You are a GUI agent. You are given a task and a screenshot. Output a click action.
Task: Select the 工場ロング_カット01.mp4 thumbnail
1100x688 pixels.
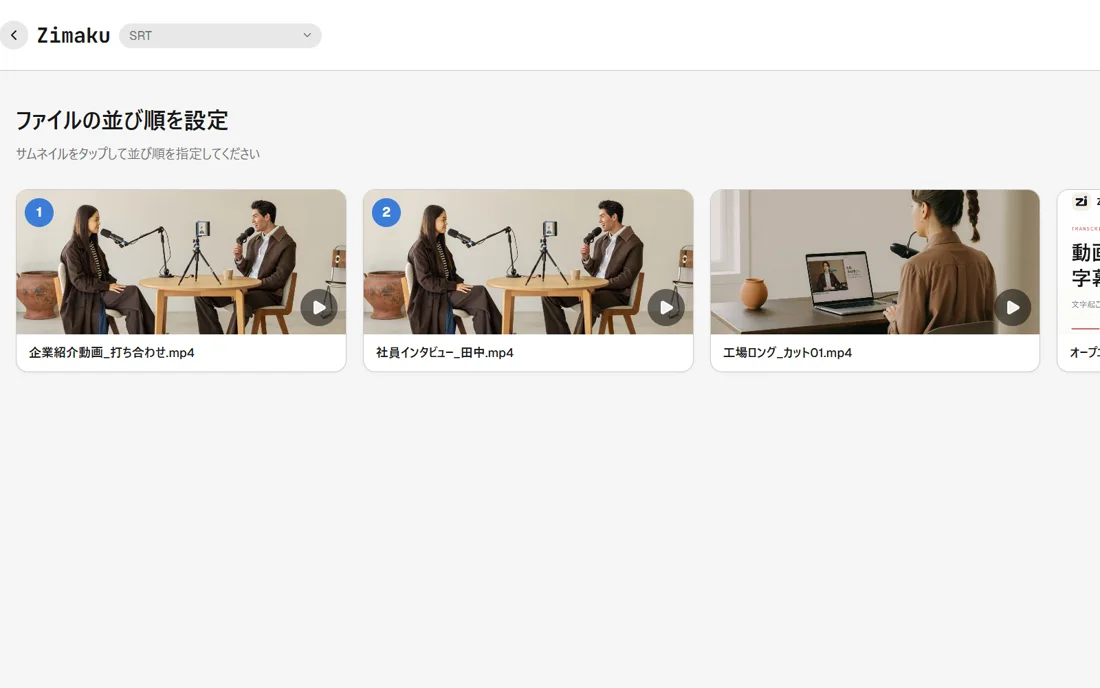875,262
